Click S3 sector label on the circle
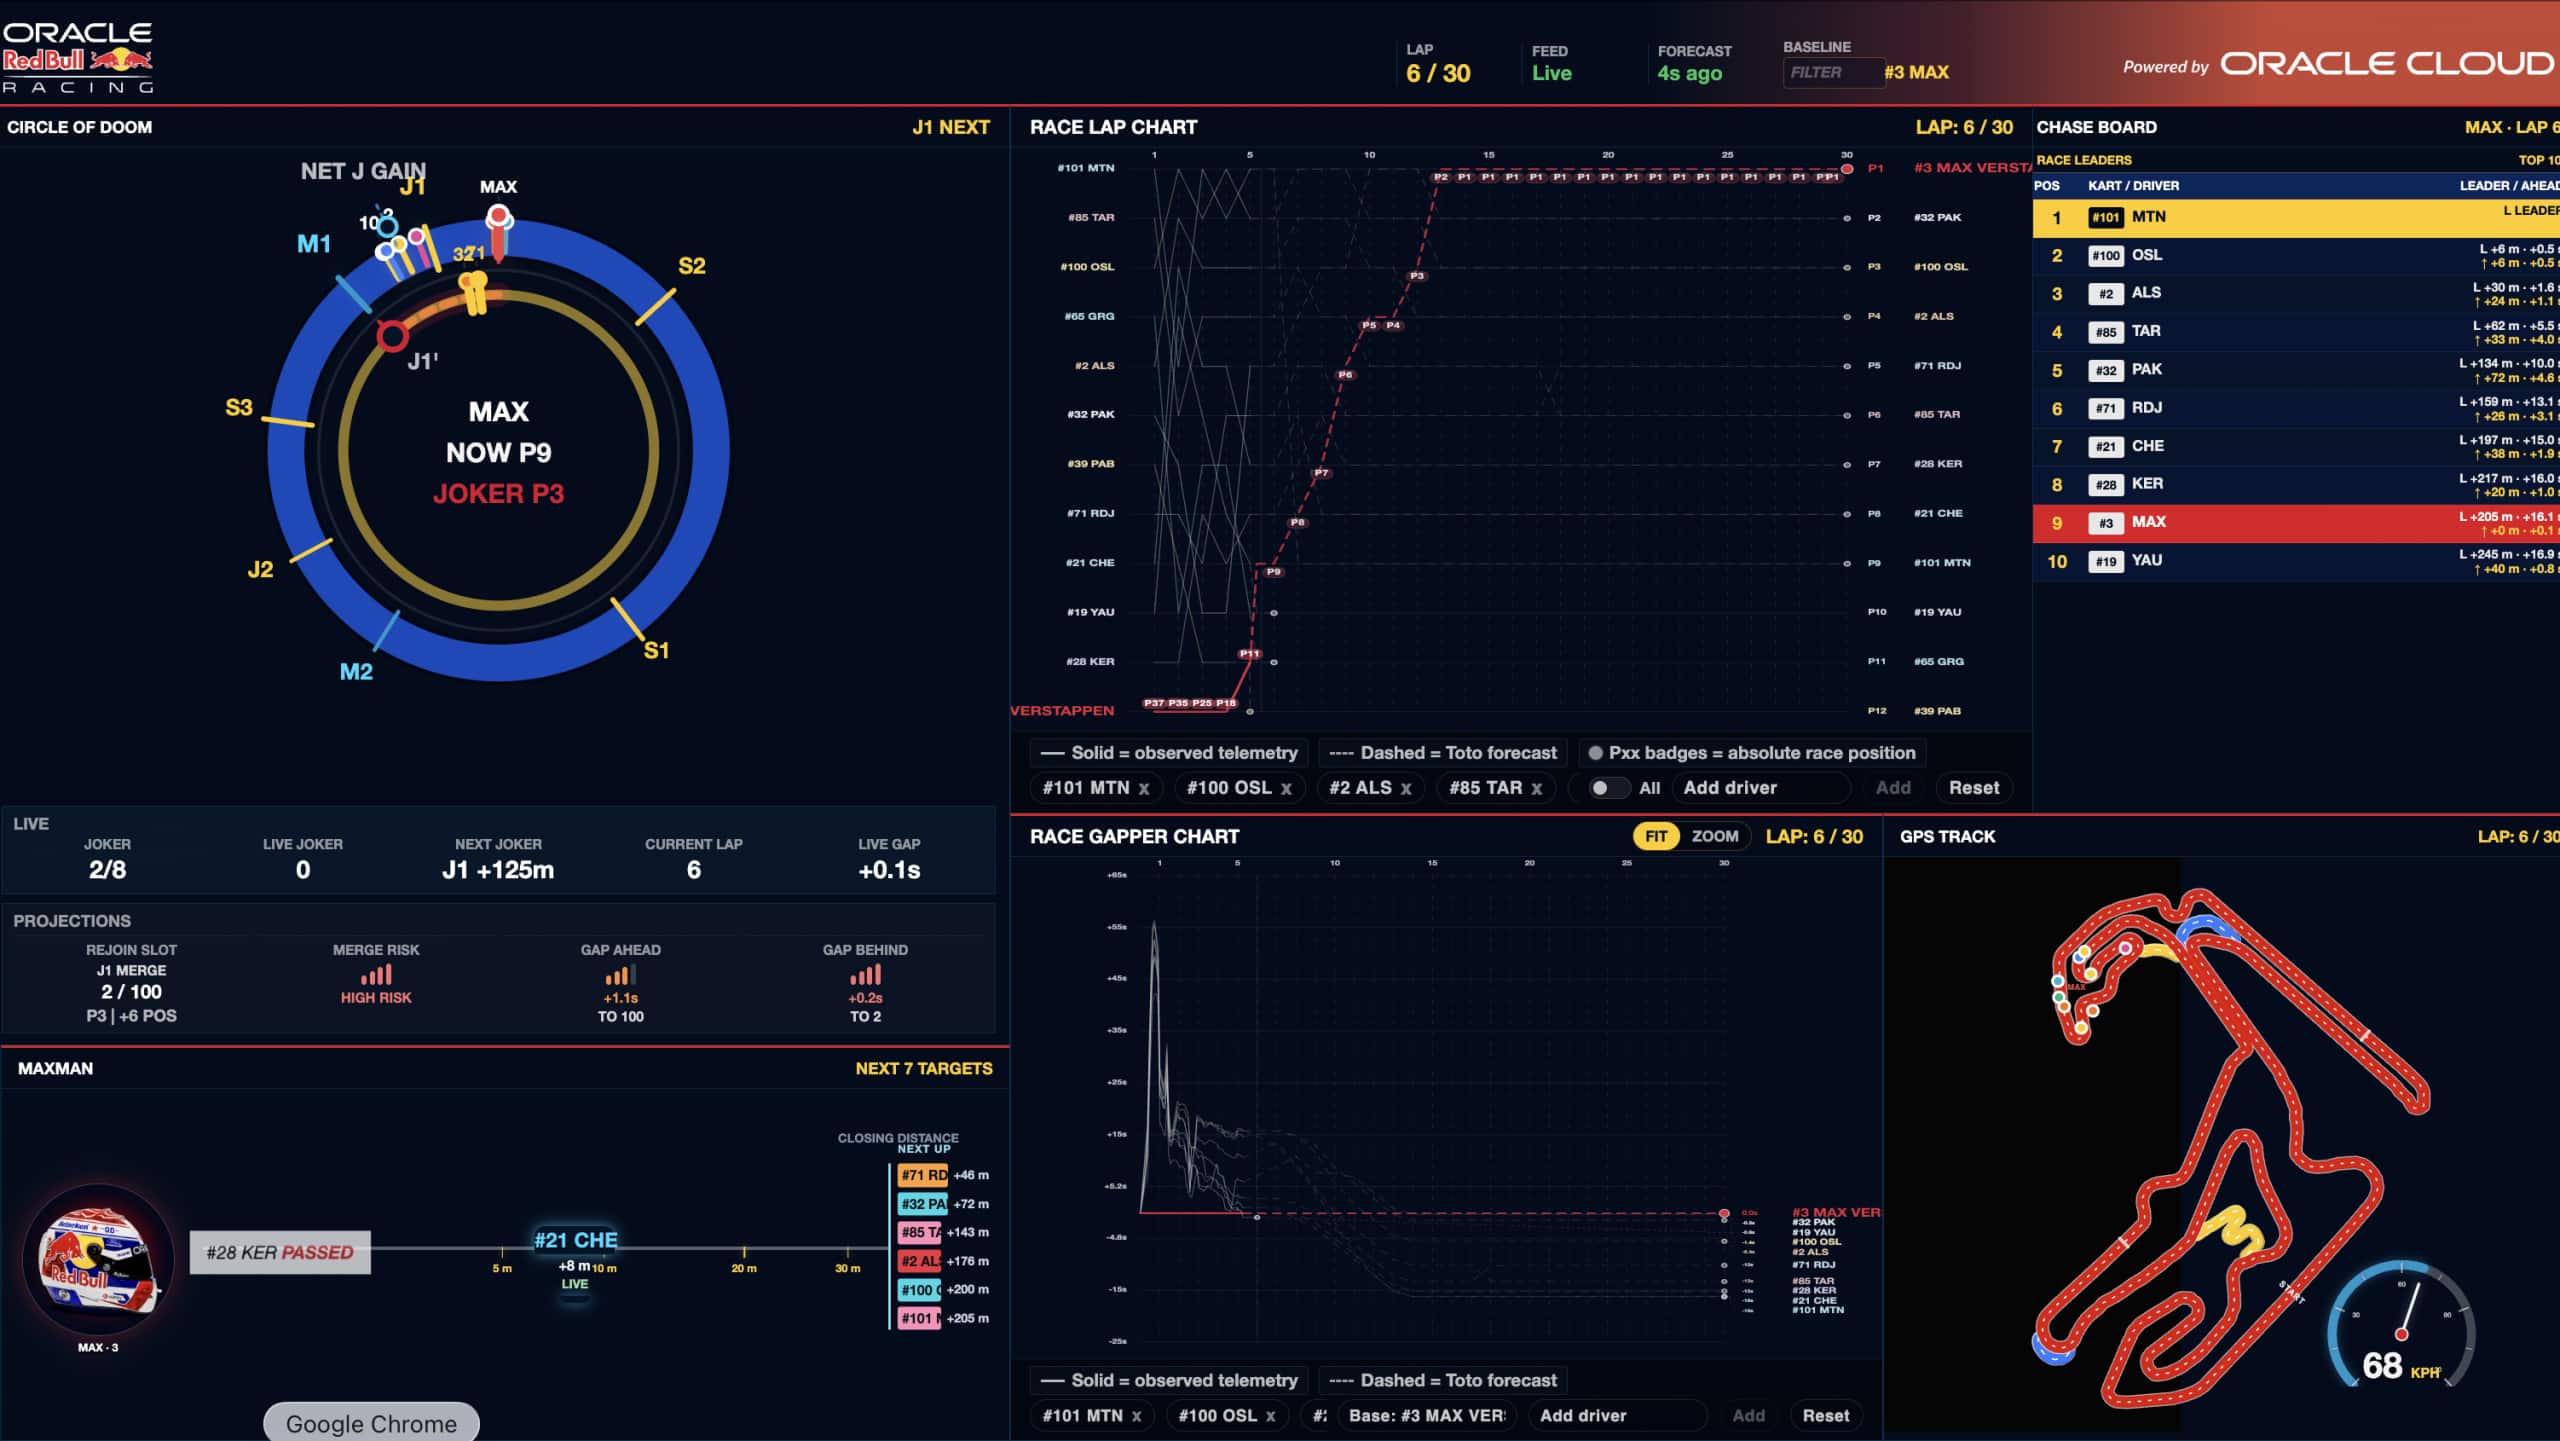The width and height of the screenshot is (2560, 1441). [x=239, y=408]
